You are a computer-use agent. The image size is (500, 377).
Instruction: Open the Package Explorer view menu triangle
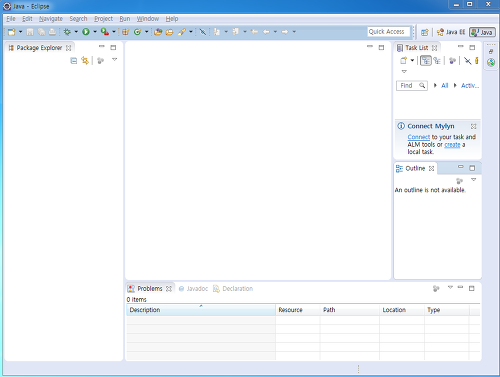(114, 60)
